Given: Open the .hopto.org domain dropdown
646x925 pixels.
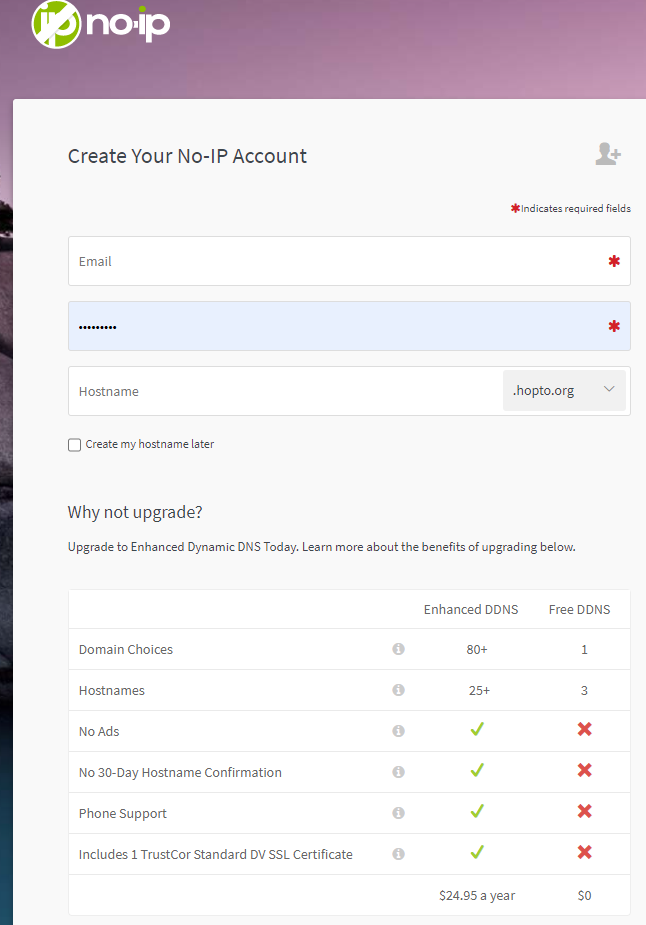Looking at the screenshot, I should [564, 391].
